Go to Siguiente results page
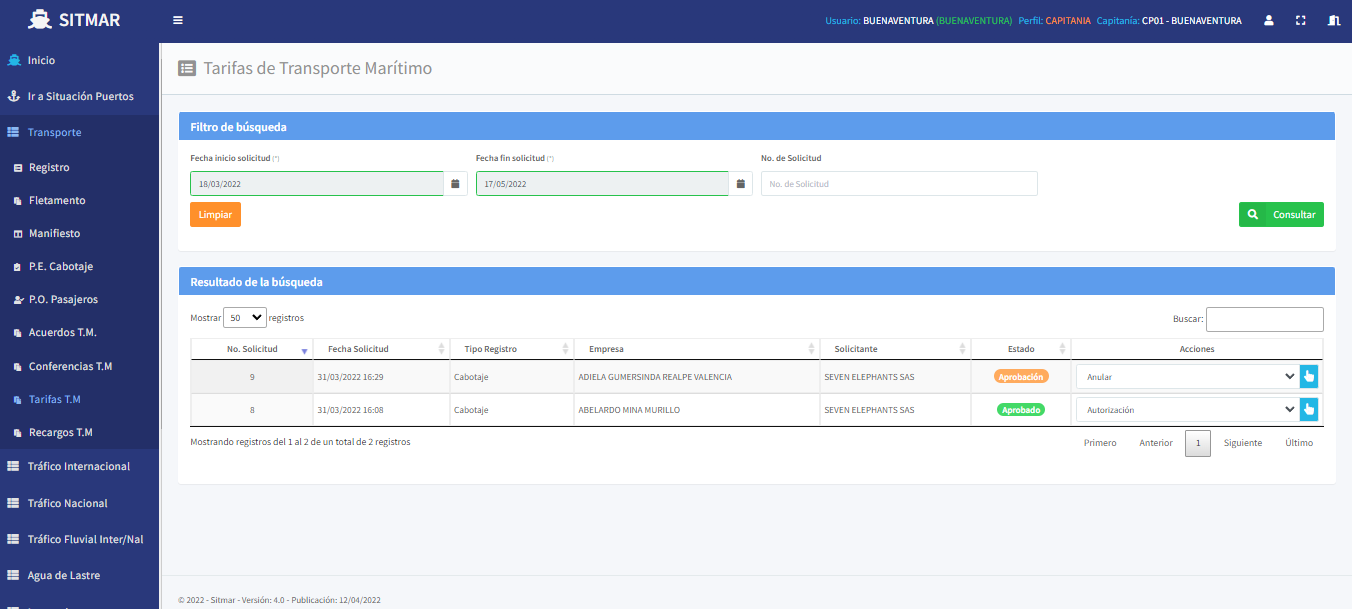1352x609 pixels. [1242, 443]
